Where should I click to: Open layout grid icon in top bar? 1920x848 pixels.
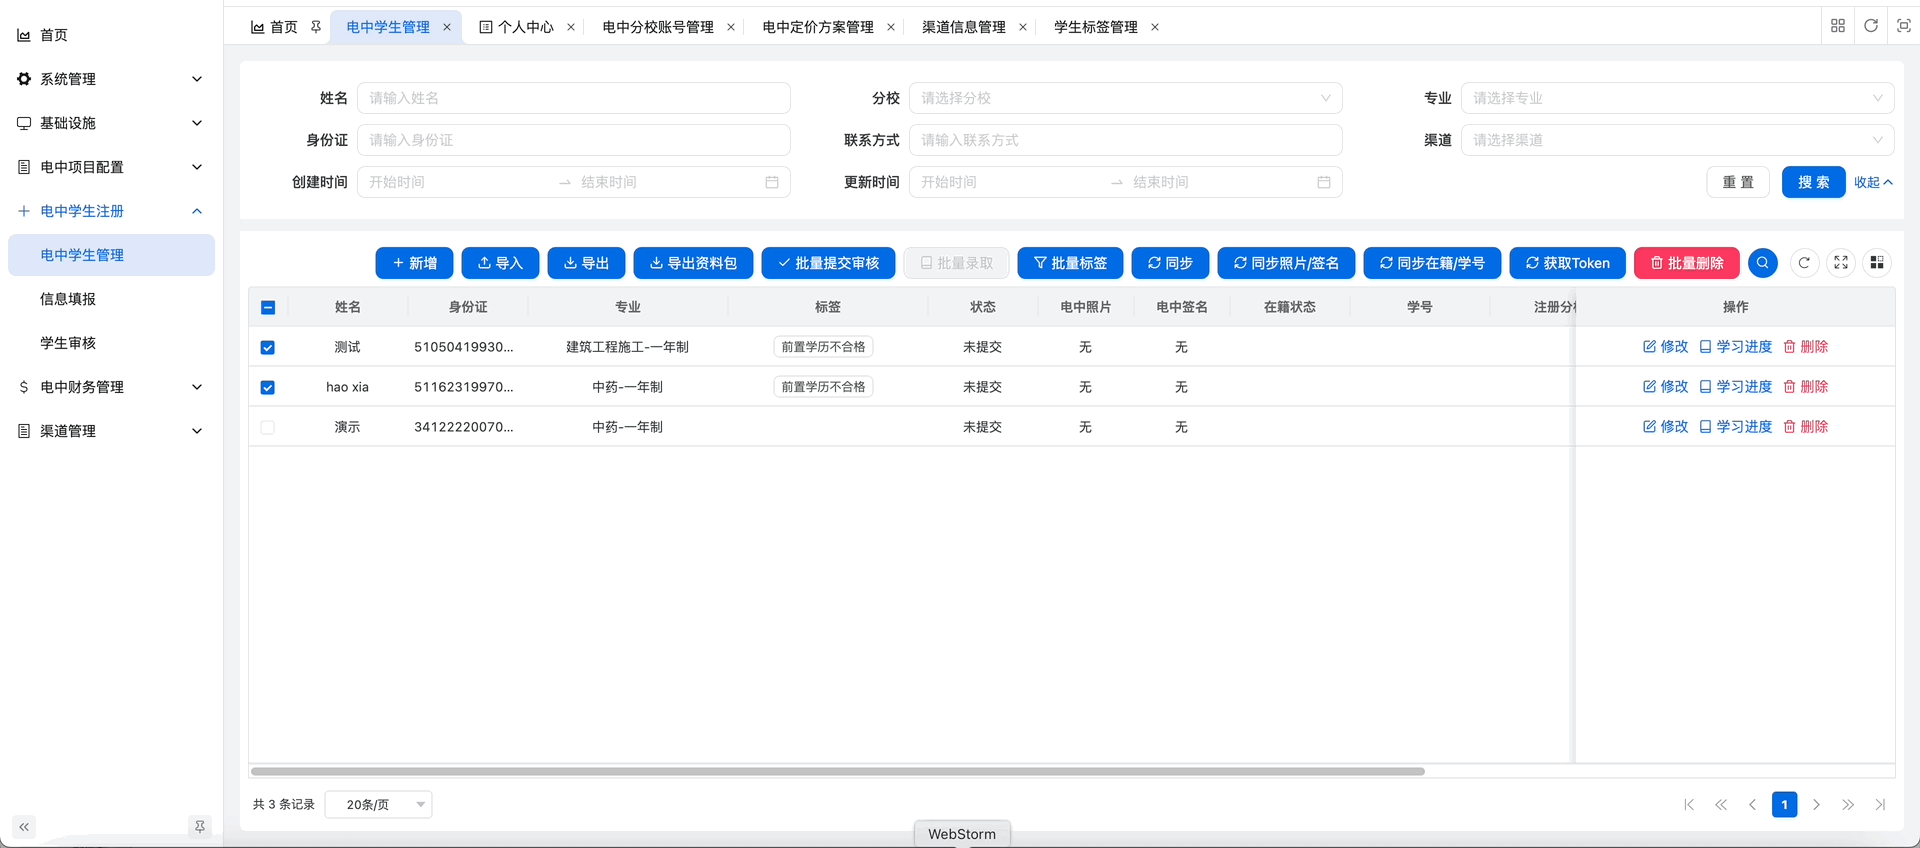[1838, 26]
